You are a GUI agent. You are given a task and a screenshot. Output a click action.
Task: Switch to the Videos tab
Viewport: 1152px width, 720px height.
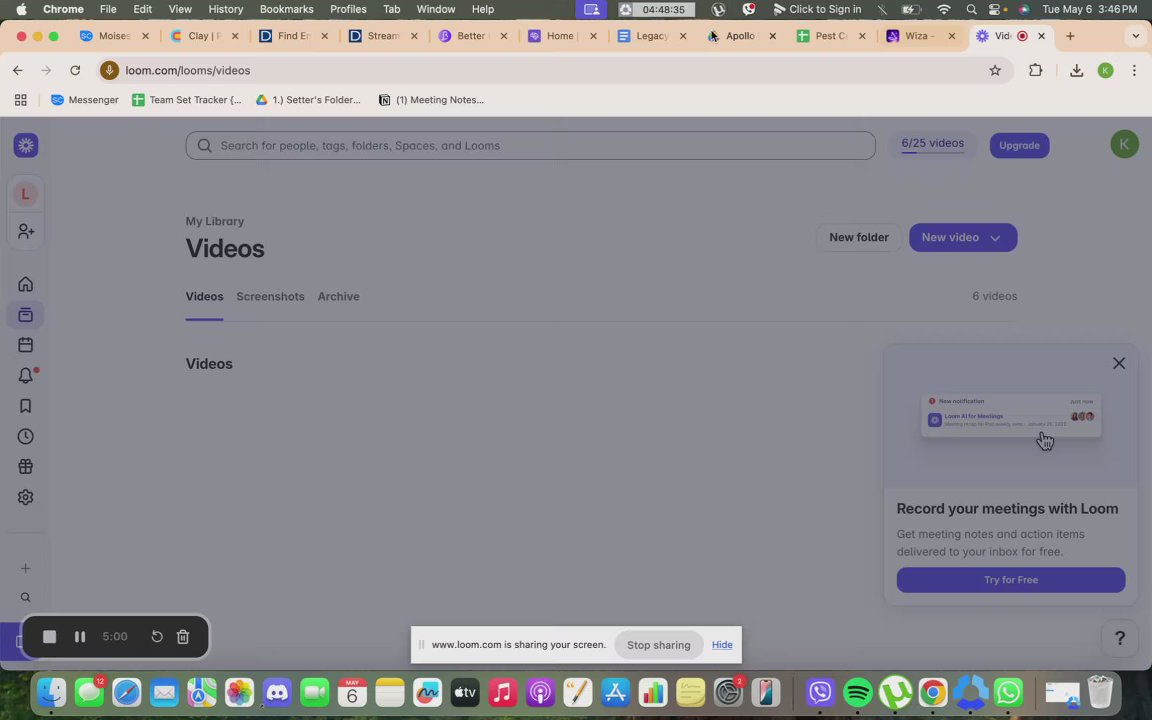click(204, 297)
